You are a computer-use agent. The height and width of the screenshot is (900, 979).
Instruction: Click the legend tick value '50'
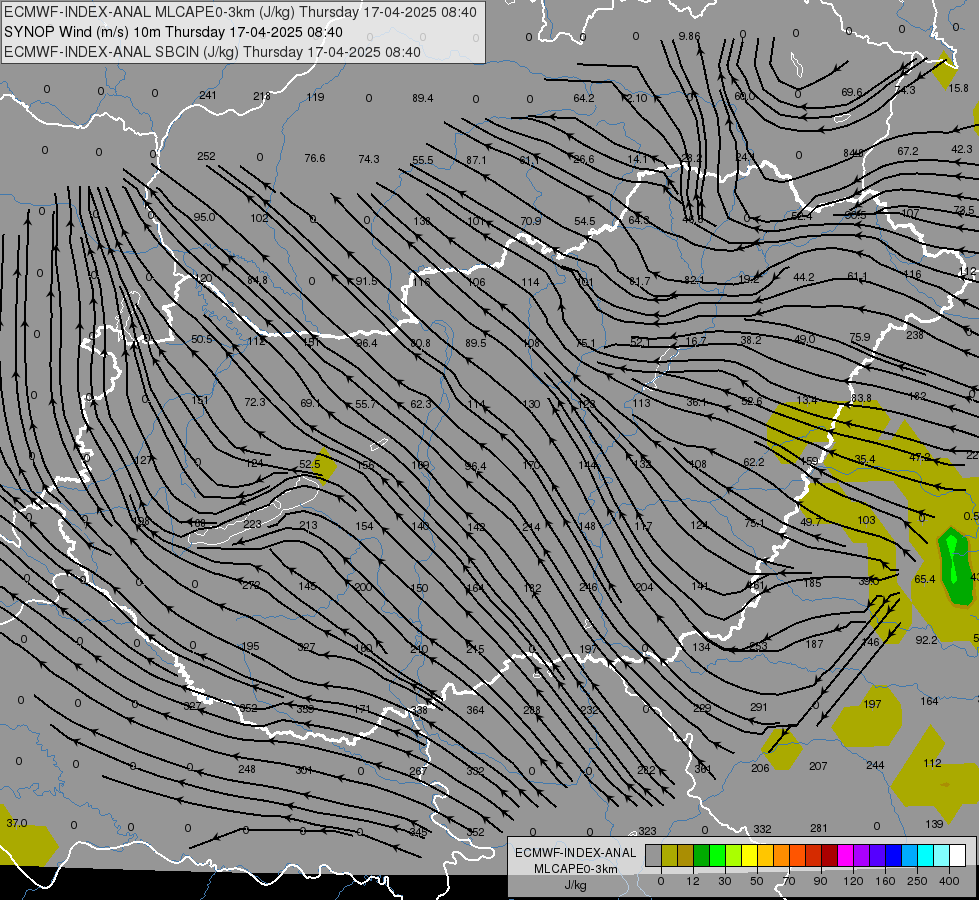[x=756, y=881]
